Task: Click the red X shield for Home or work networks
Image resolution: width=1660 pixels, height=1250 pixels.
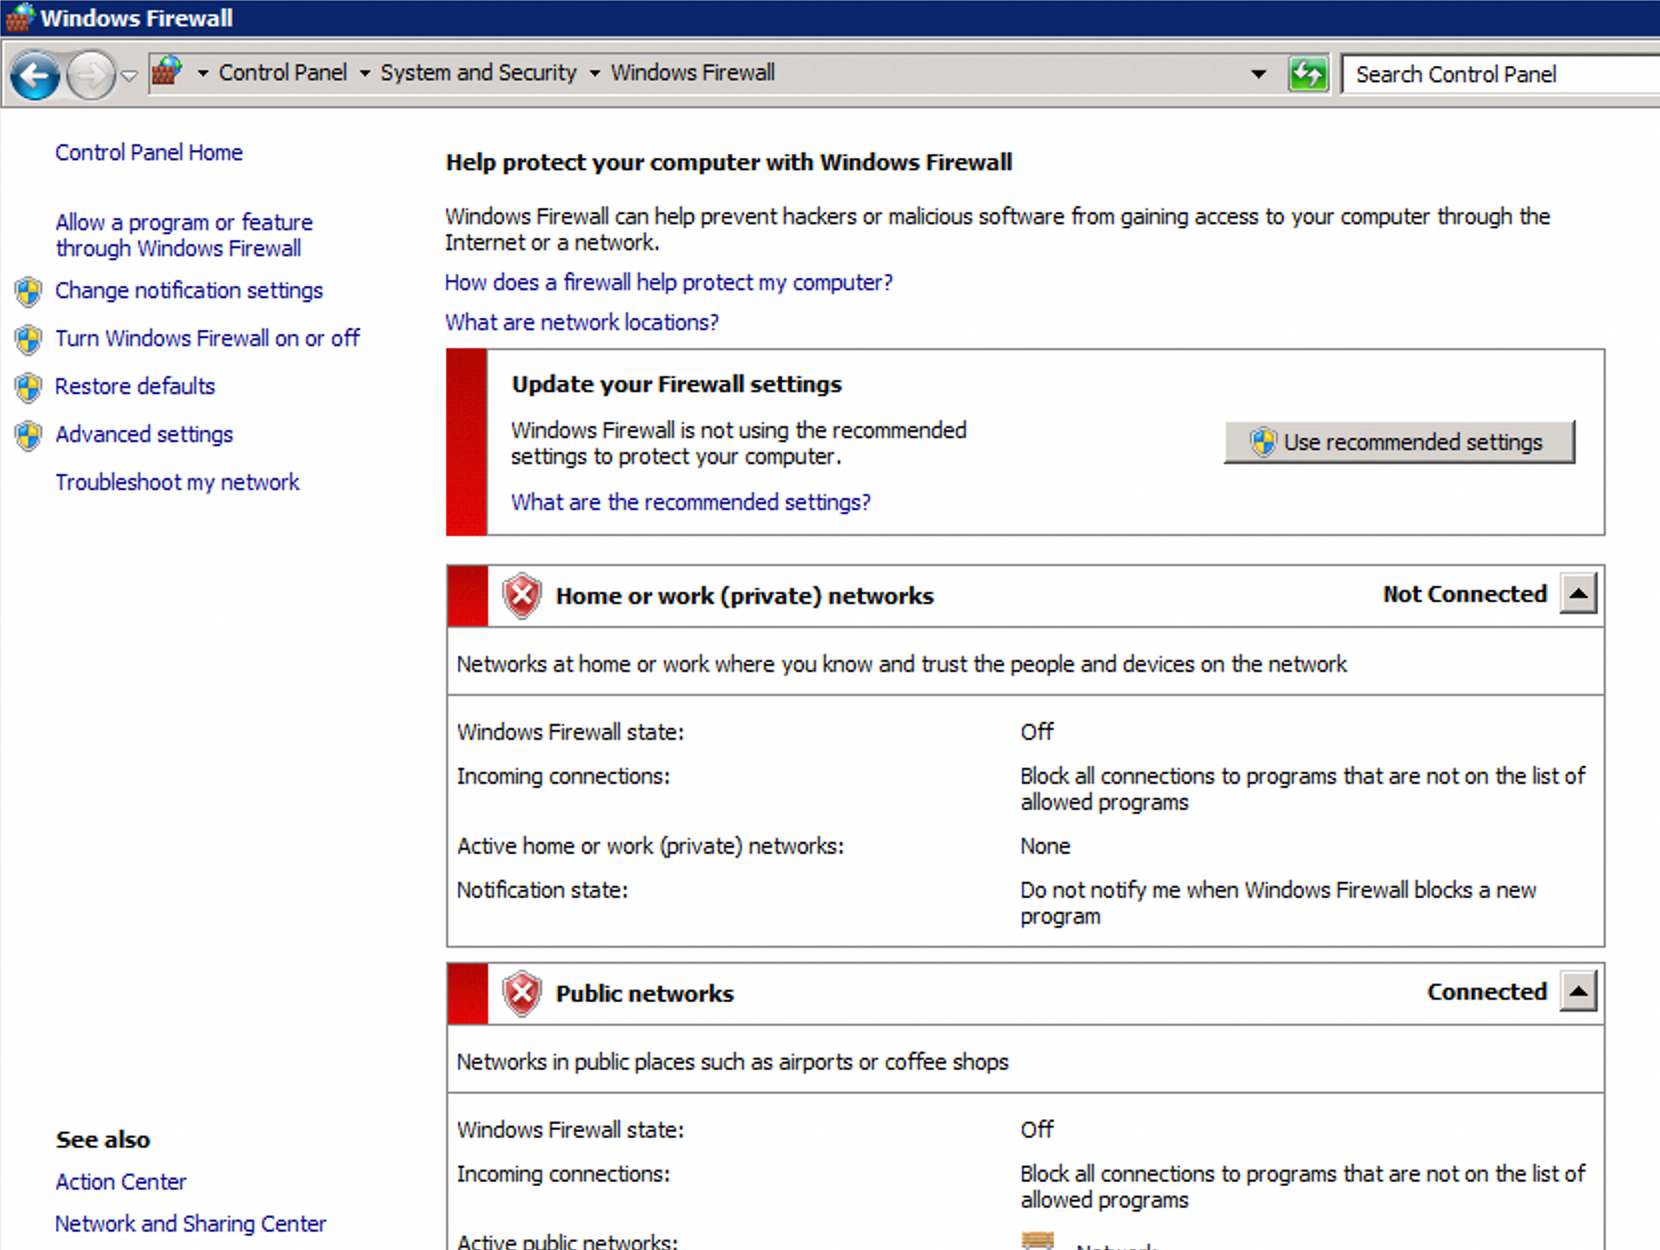Action: (521, 595)
